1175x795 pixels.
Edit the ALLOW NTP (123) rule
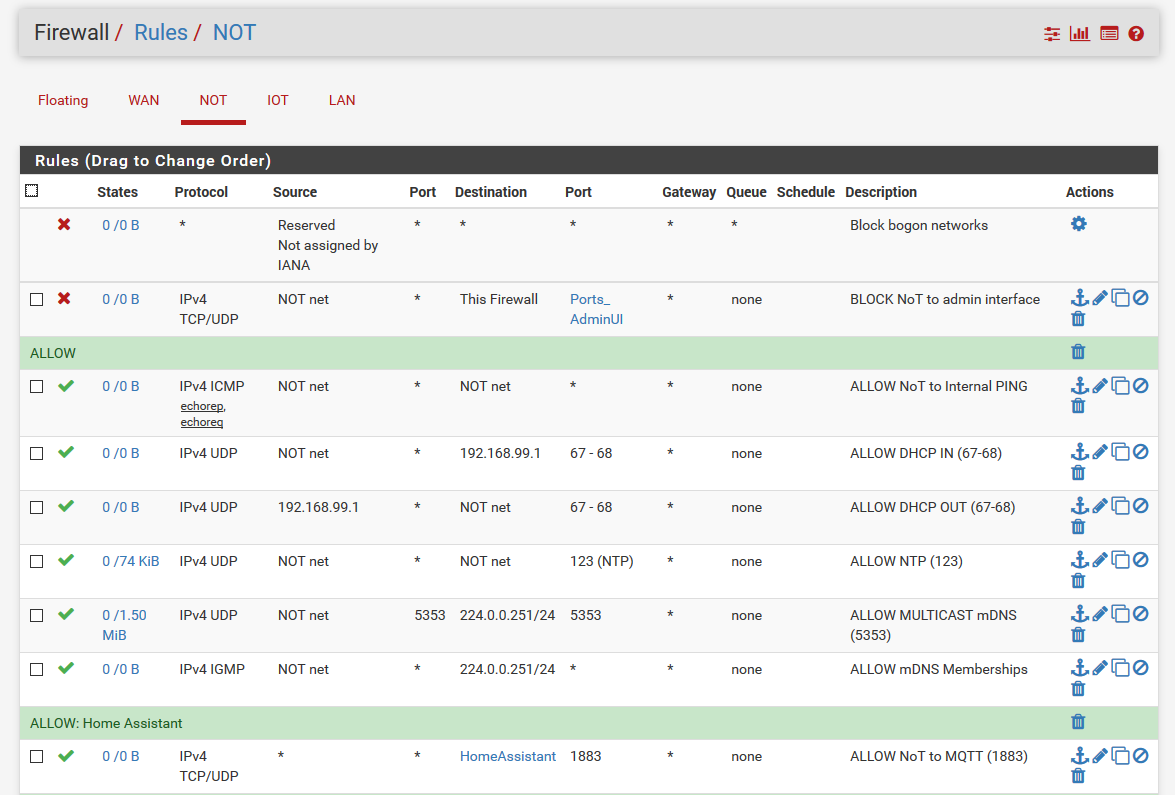[1100, 560]
